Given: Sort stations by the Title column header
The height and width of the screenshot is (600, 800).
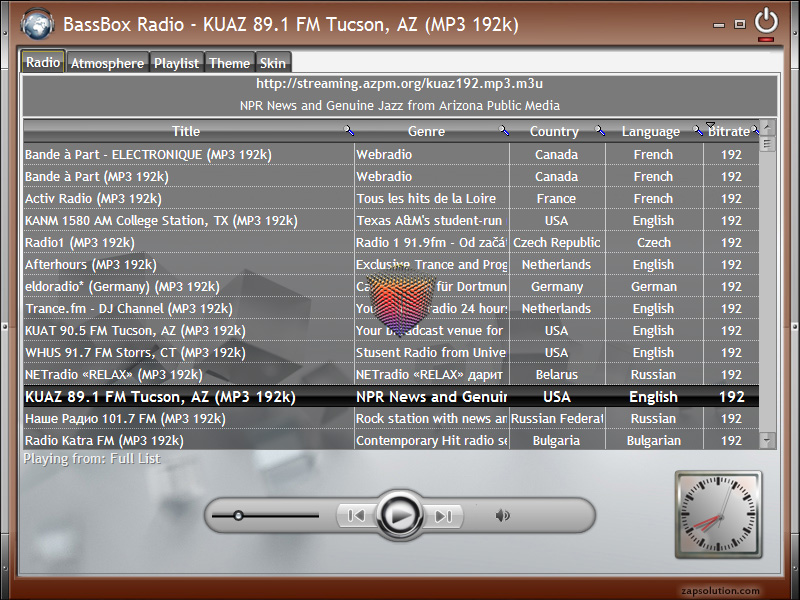Looking at the screenshot, I should 186,131.
